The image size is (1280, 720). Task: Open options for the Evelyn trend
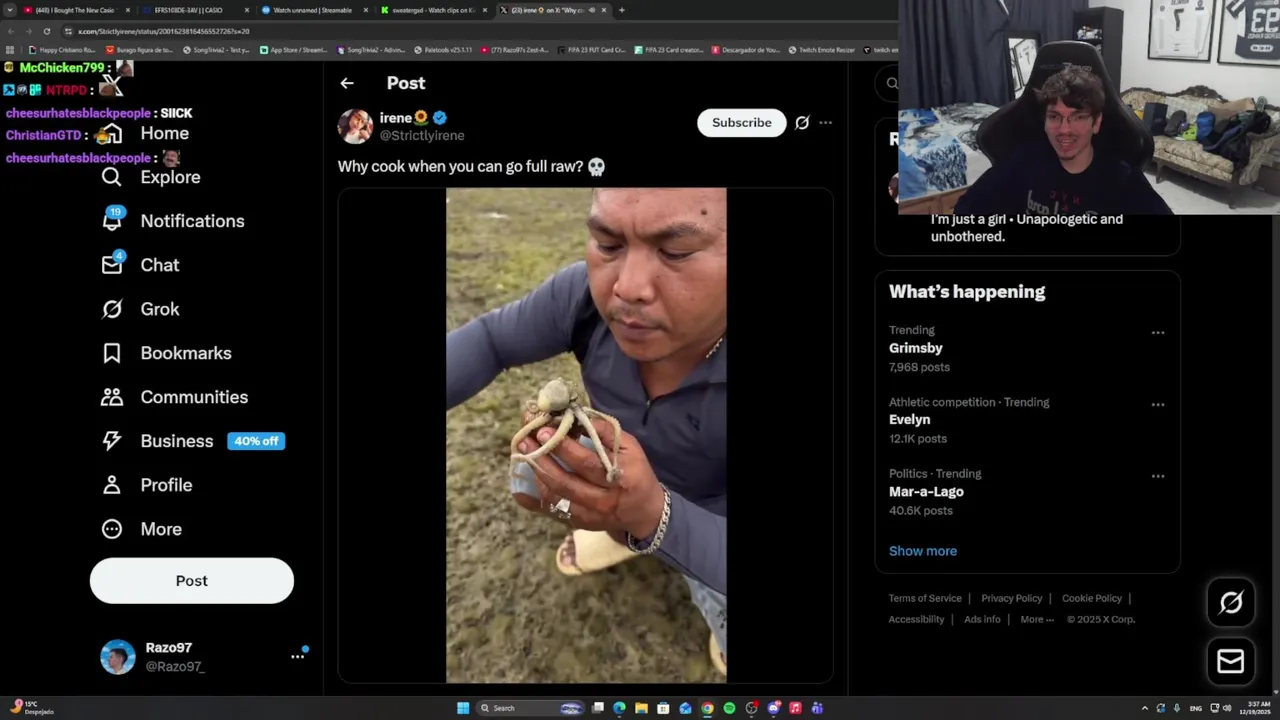(1158, 405)
